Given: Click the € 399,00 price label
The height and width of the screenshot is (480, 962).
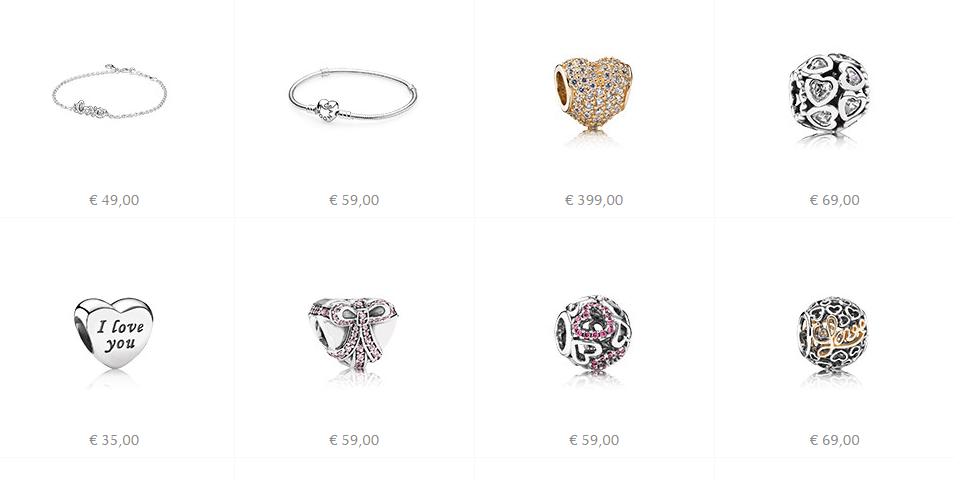Looking at the screenshot, I should pyautogui.click(x=594, y=200).
